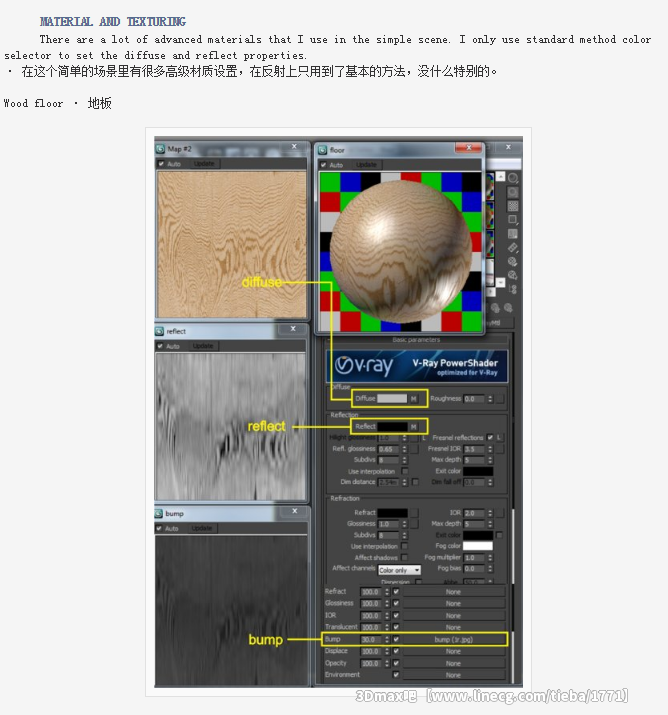Toggle Bump map enable checkbox
Image resolution: width=668 pixels, height=715 pixels.
click(396, 639)
